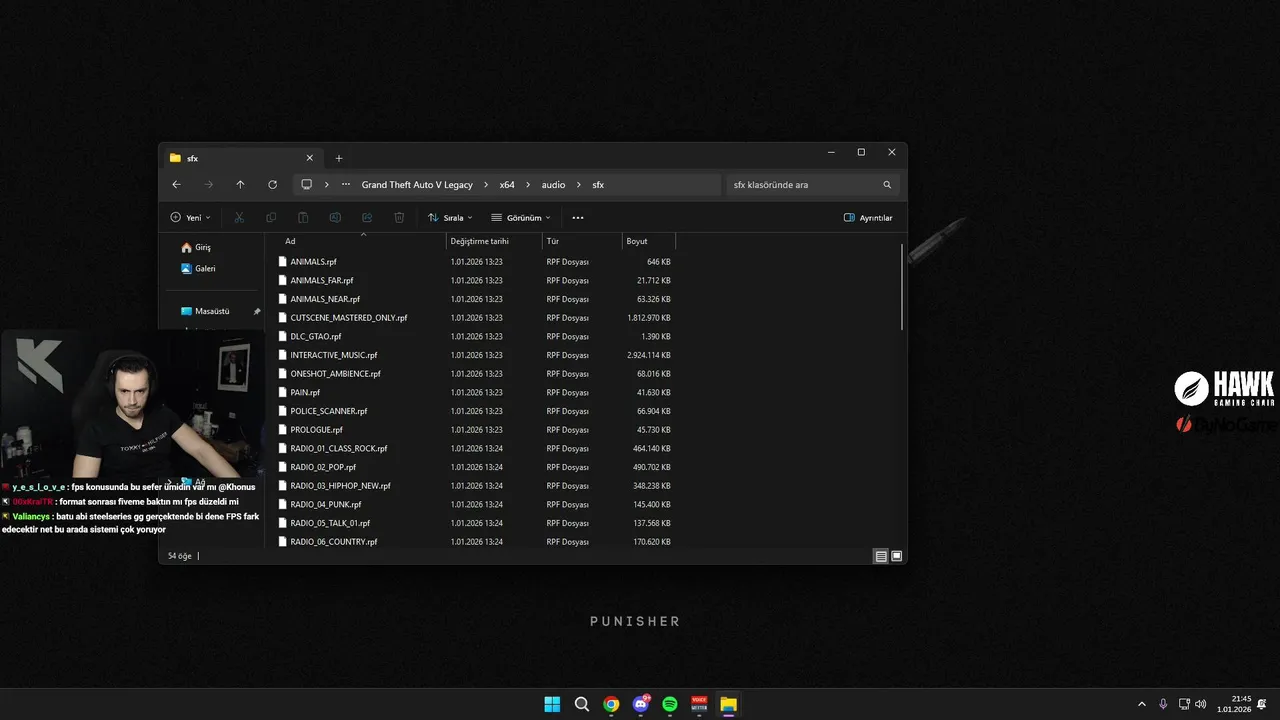The height and width of the screenshot is (720, 1280).
Task: Expand chevron after audio in breadcrumb
Action: pos(579,185)
